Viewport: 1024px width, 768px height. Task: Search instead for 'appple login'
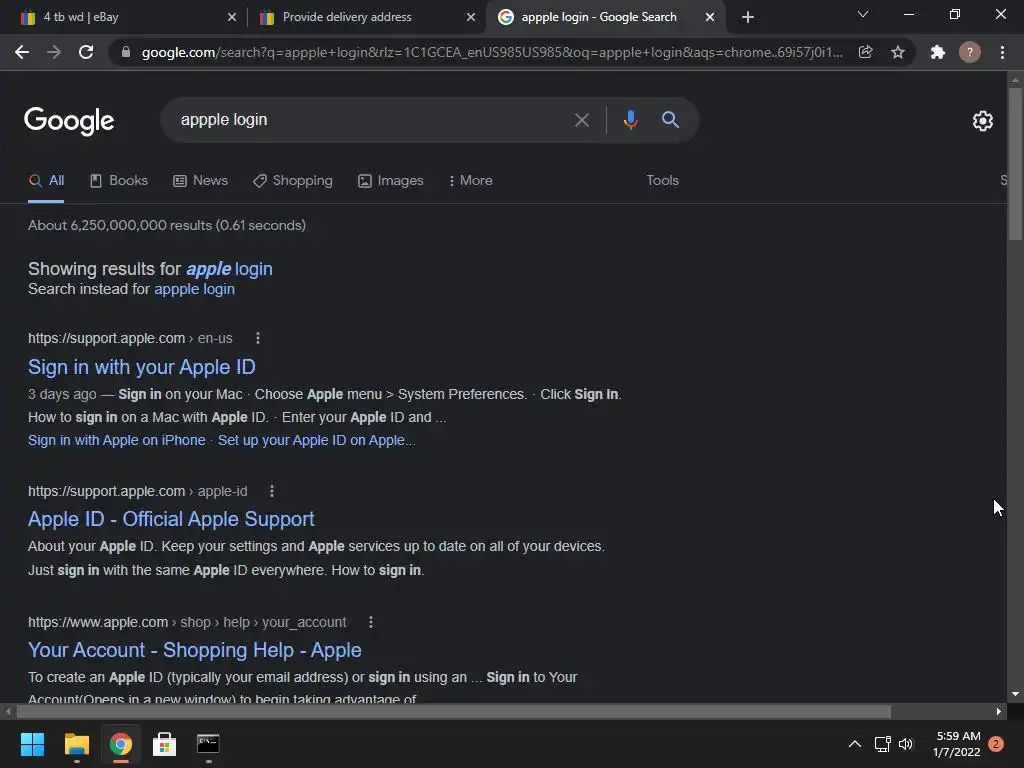coord(194,289)
